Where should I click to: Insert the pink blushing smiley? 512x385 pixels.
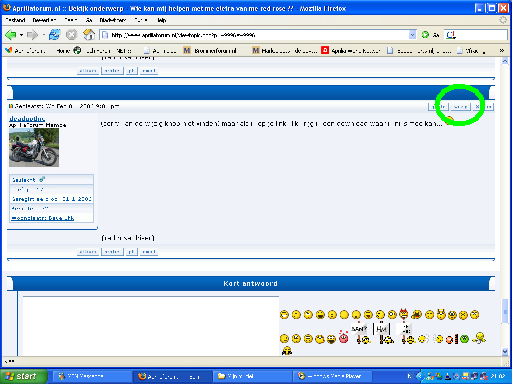tap(343, 337)
